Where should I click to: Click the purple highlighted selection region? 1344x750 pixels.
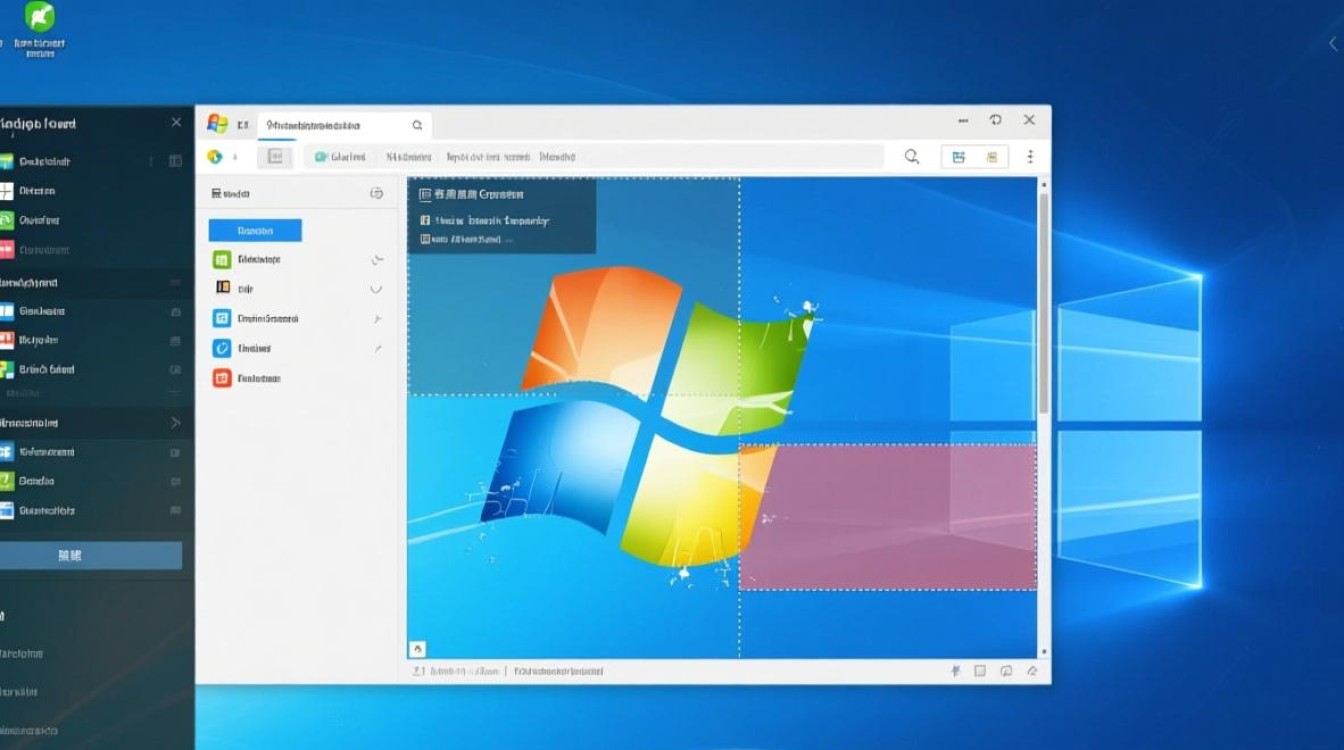click(887, 517)
